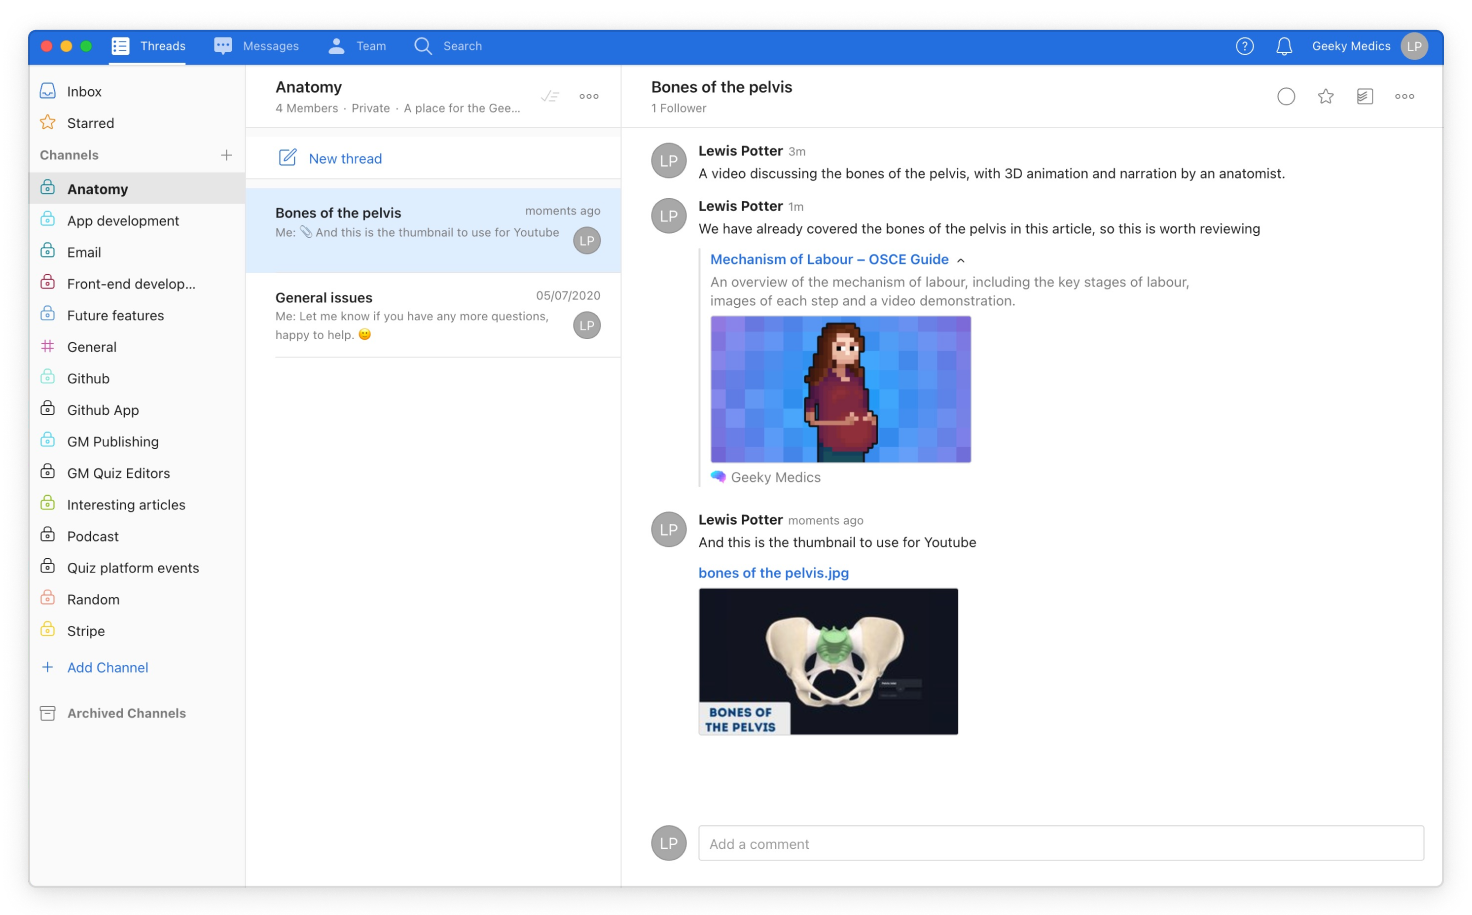Click the Geeky Medics source label under preview
The height and width of the screenshot is (915, 1472).
[775, 477]
